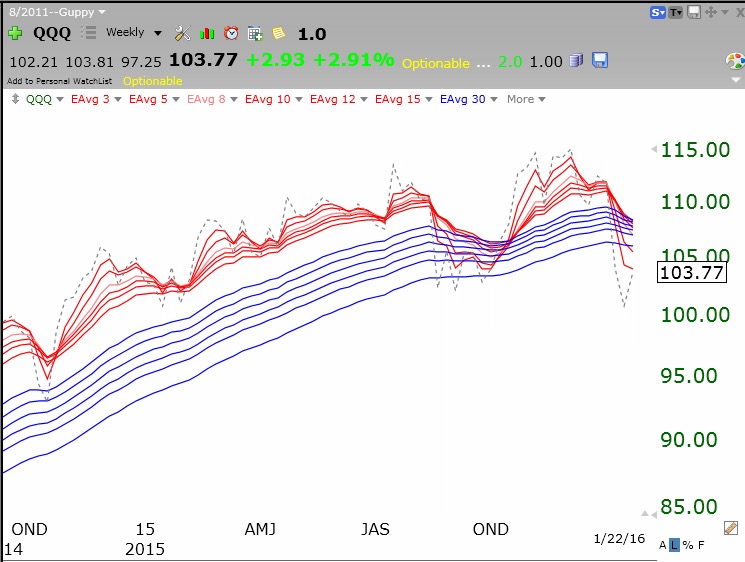The width and height of the screenshot is (745, 562).
Task: Toggle F scale option
Action: [701, 545]
